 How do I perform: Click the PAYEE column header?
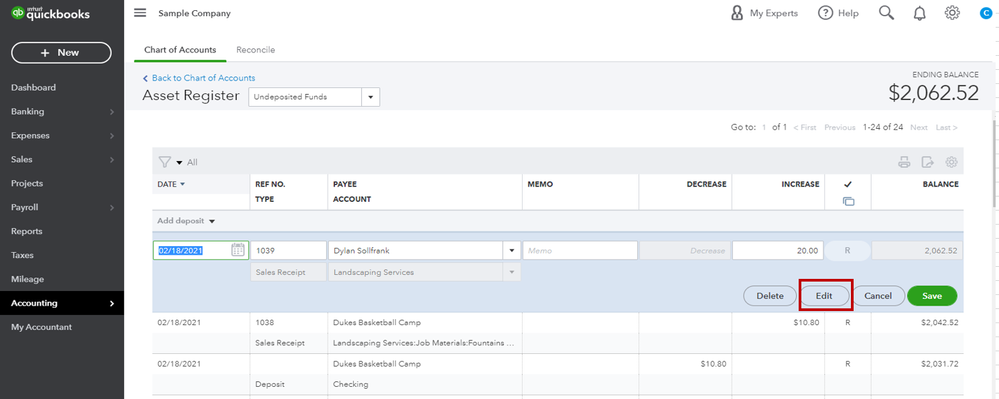tap(345, 184)
